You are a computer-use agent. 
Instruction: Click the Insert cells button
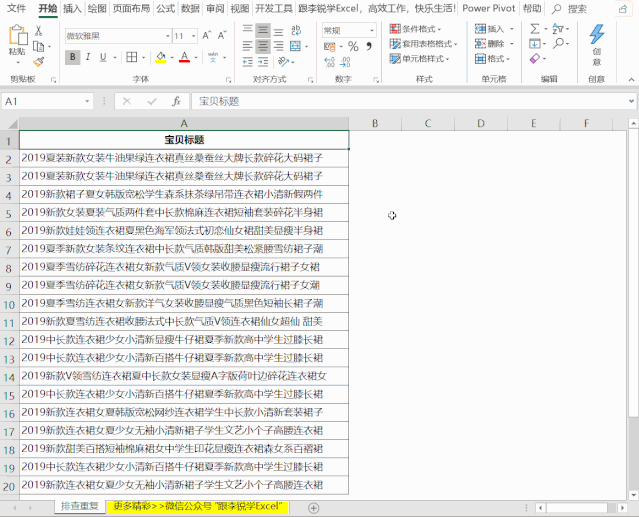[x=490, y=29]
